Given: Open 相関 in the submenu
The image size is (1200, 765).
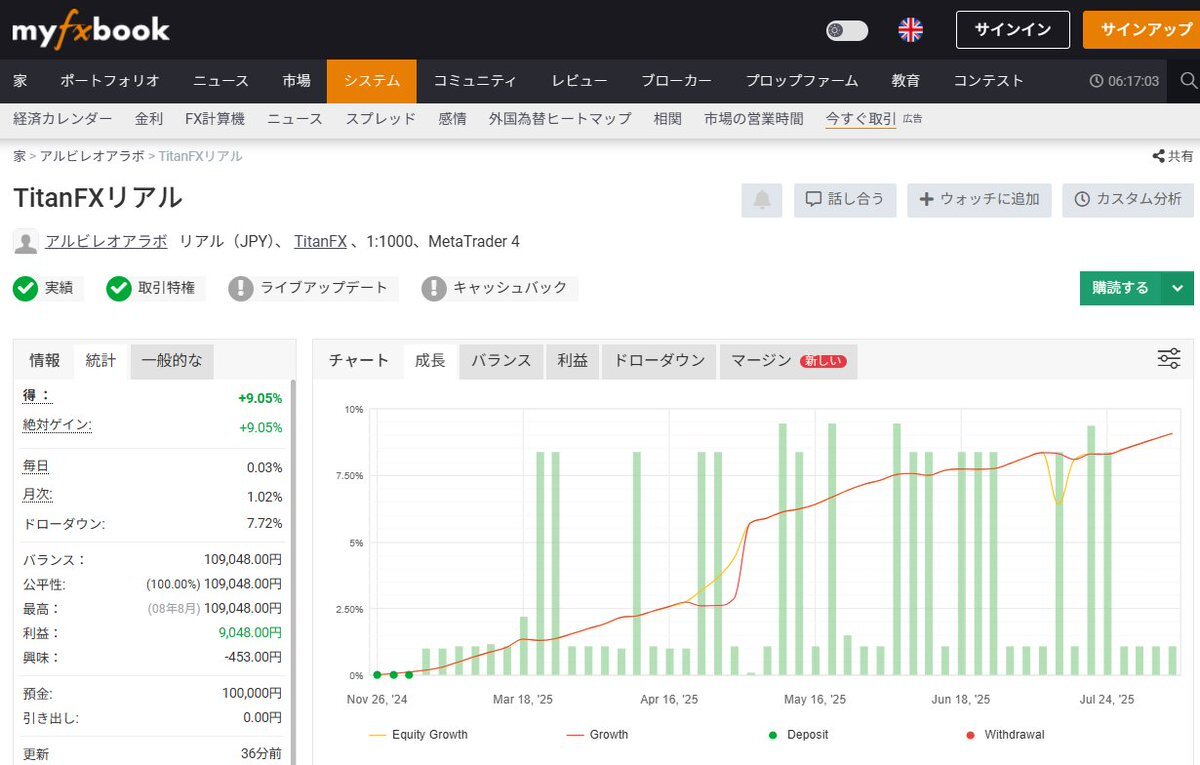Looking at the screenshot, I should click(668, 119).
